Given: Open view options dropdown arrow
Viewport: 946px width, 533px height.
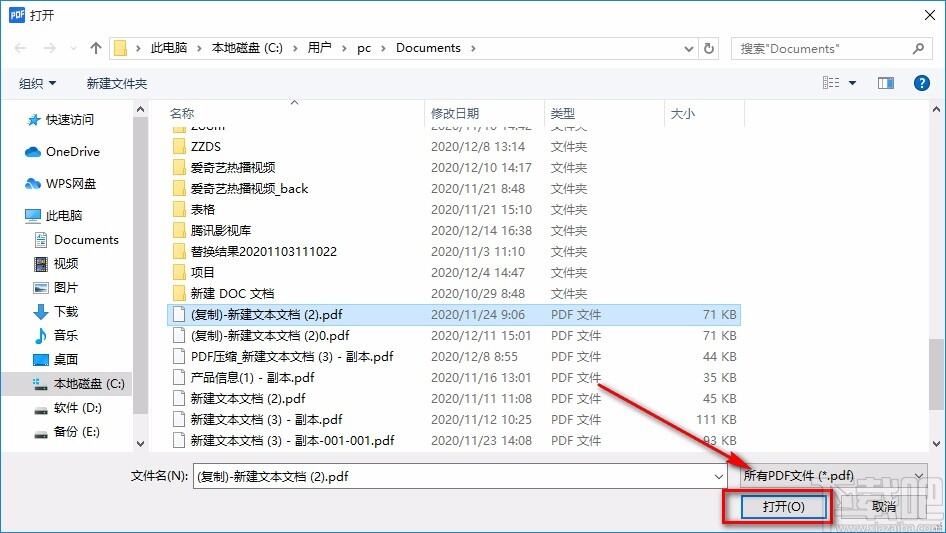Looking at the screenshot, I should click(852, 83).
